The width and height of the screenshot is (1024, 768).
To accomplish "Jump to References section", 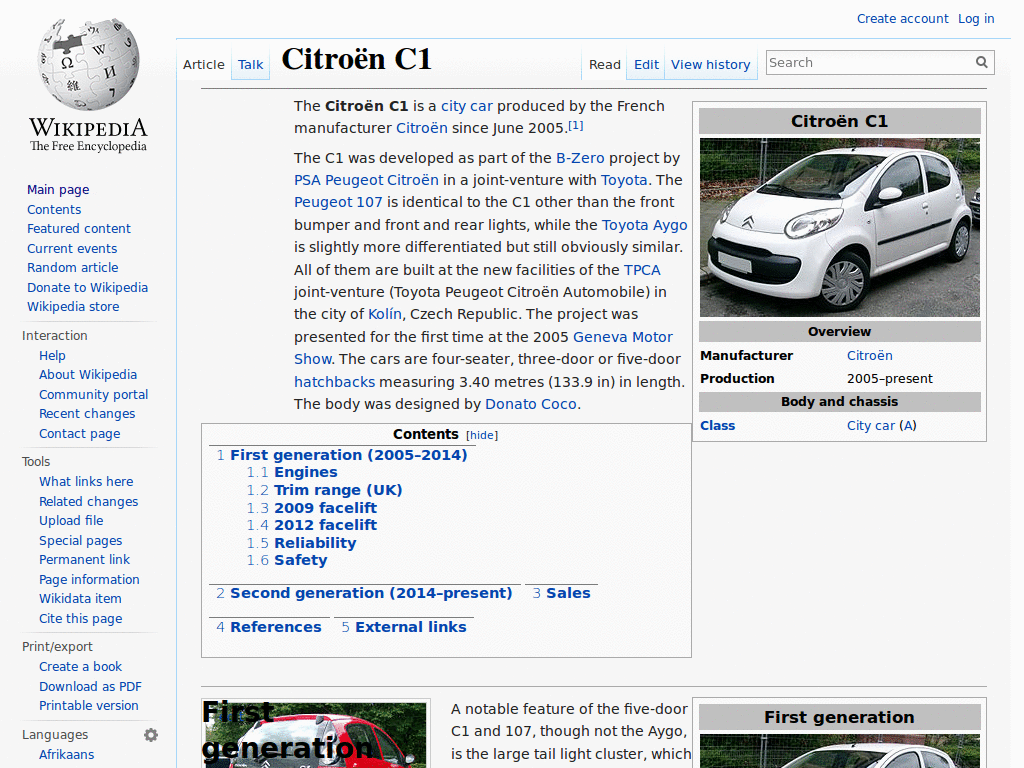I will pos(276,627).
